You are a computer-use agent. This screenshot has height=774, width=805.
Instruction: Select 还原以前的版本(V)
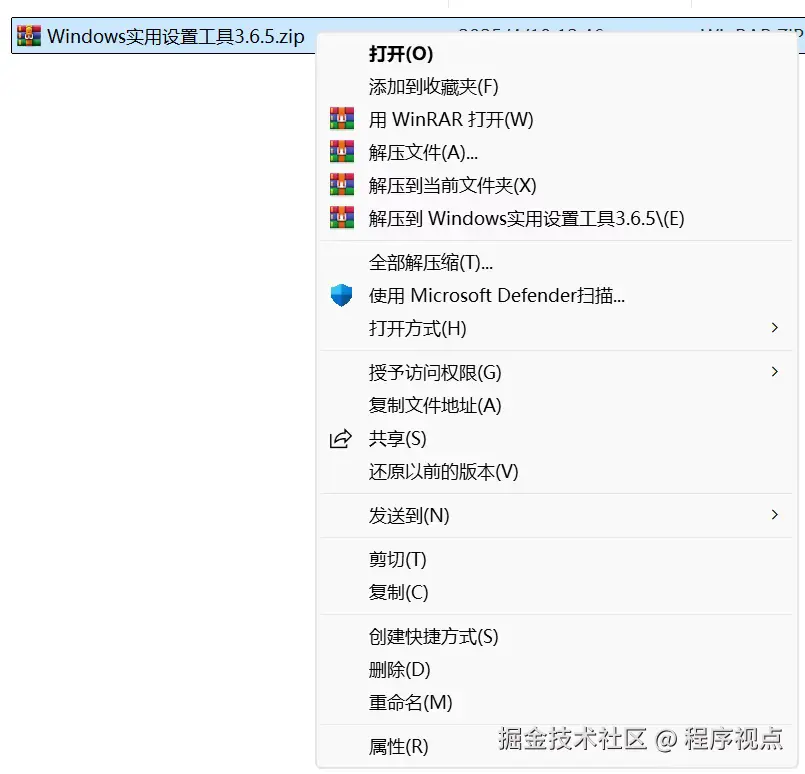(x=556, y=471)
